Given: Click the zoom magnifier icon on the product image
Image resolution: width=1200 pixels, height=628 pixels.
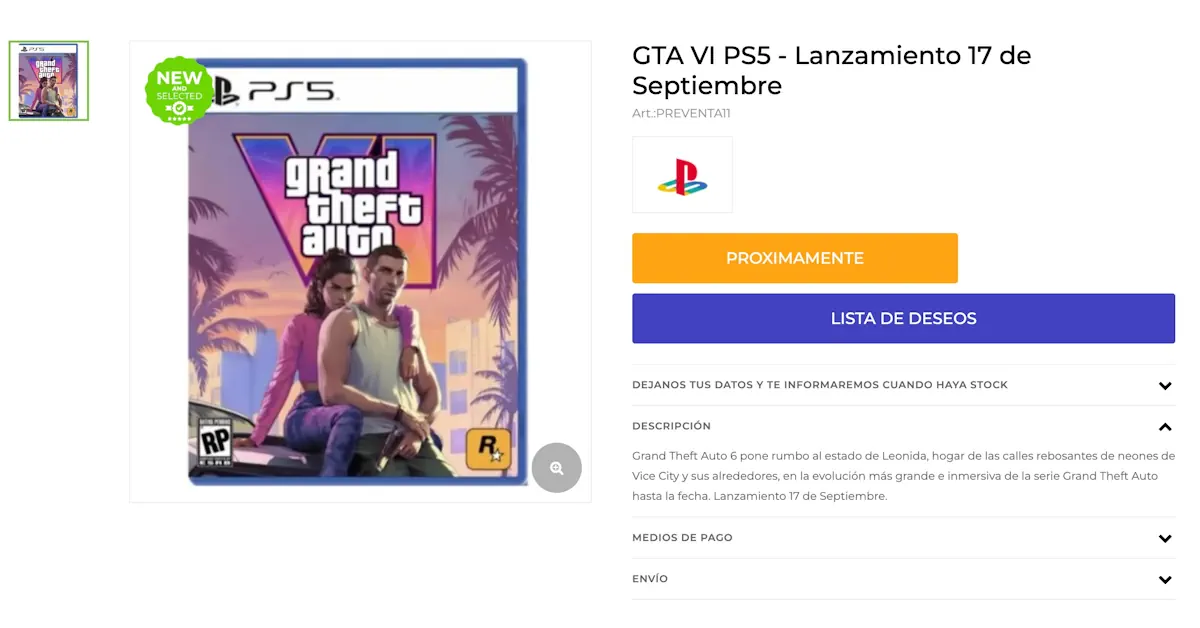Looking at the screenshot, I should (x=557, y=468).
